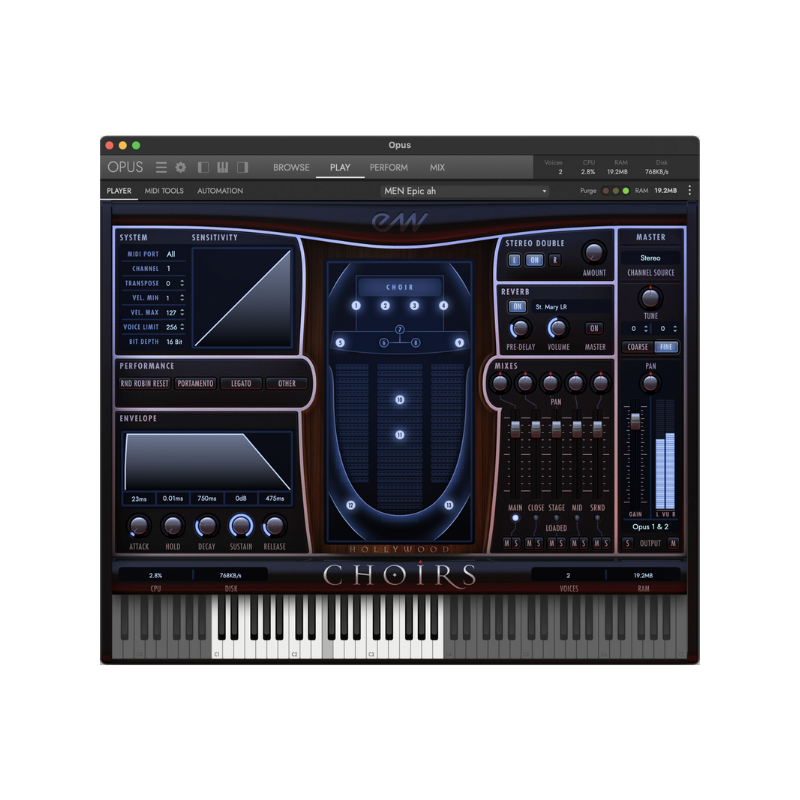Viewport: 800px width, 800px height.
Task: Click the Main mix pan knob
Action: point(500,383)
